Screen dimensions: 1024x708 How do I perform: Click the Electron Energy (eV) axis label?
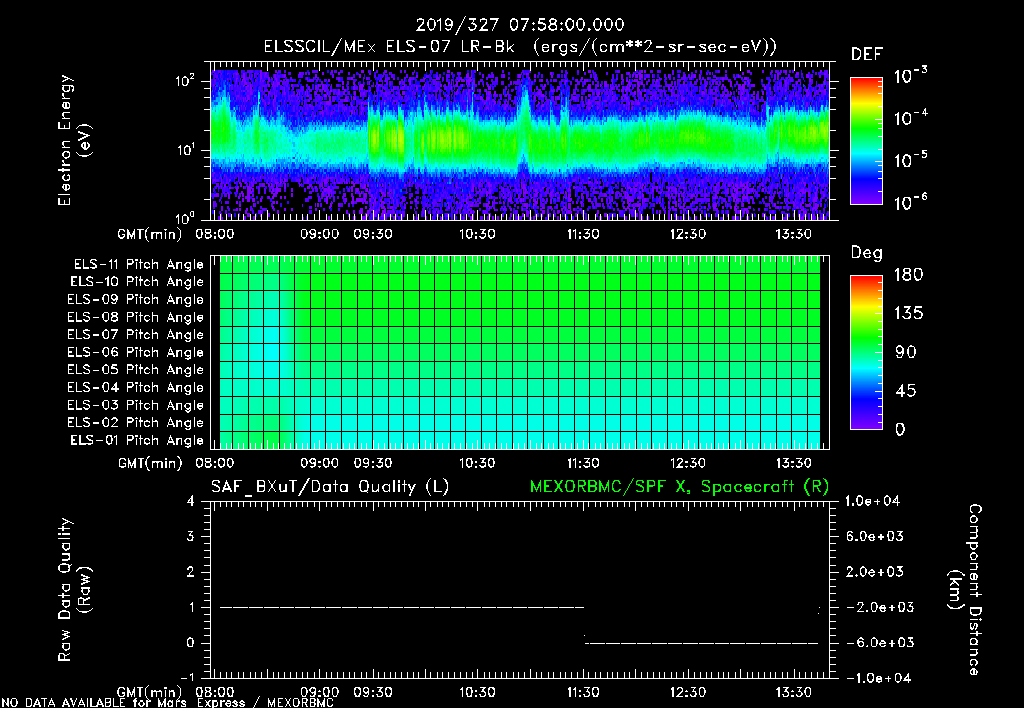coord(74,140)
